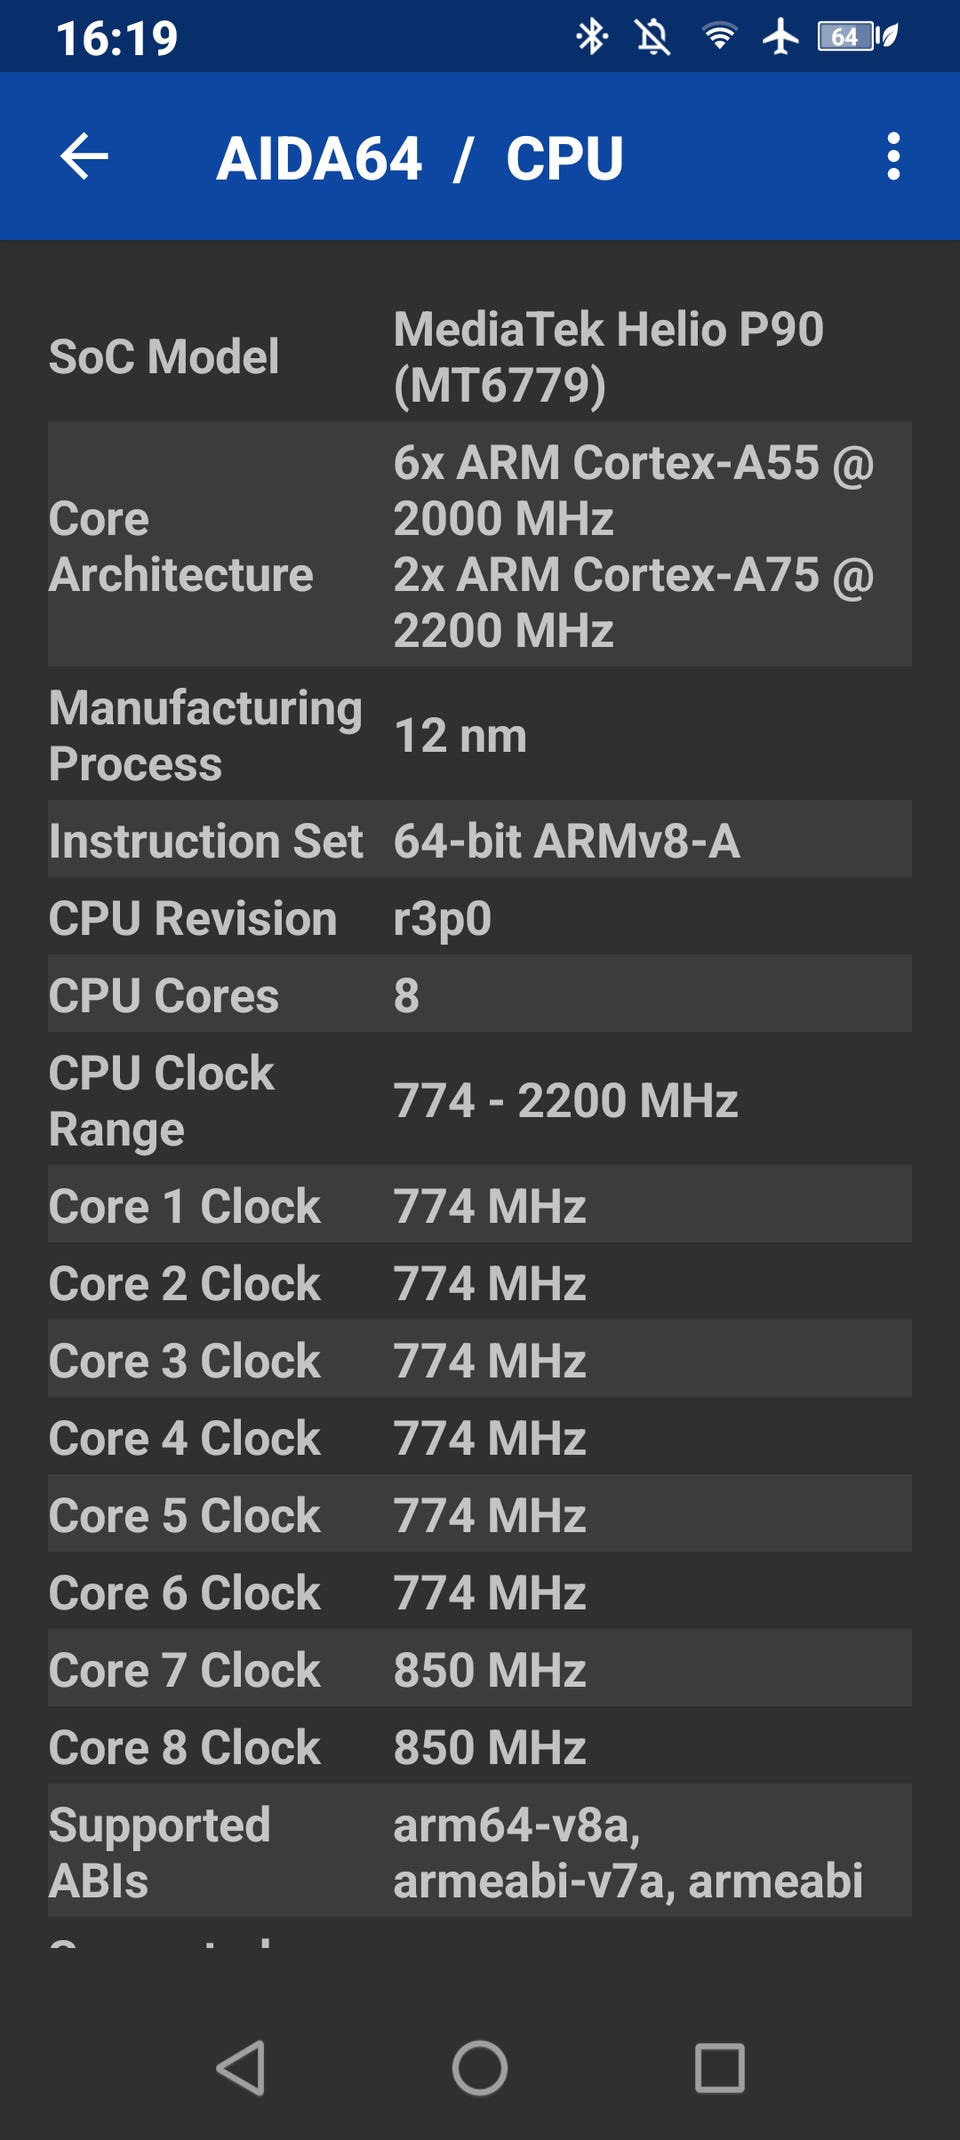Tap the Wi-Fi status icon
This screenshot has width=960, height=2140.
[x=719, y=37]
